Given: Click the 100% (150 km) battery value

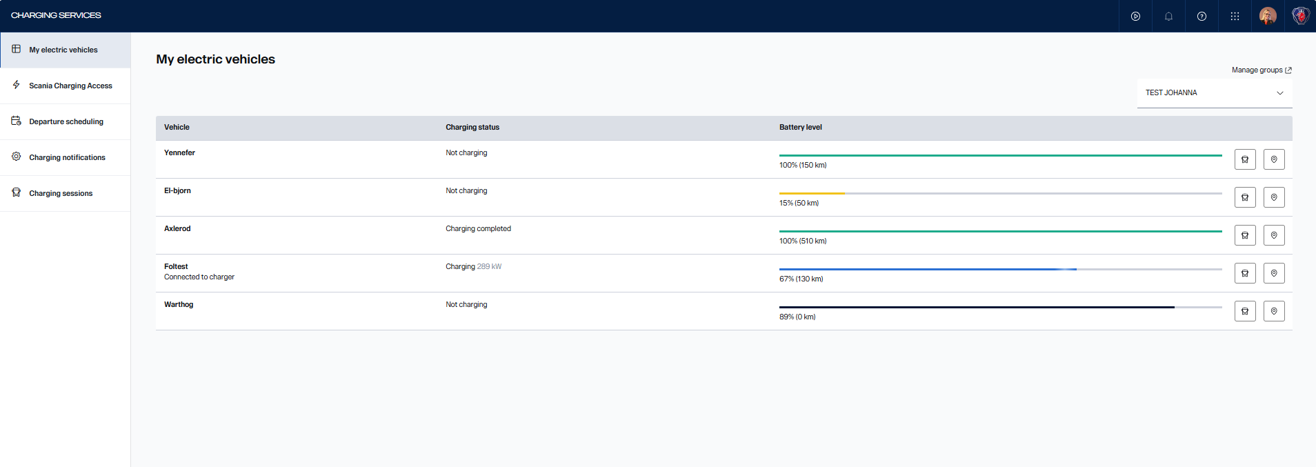Looking at the screenshot, I should tap(803, 165).
